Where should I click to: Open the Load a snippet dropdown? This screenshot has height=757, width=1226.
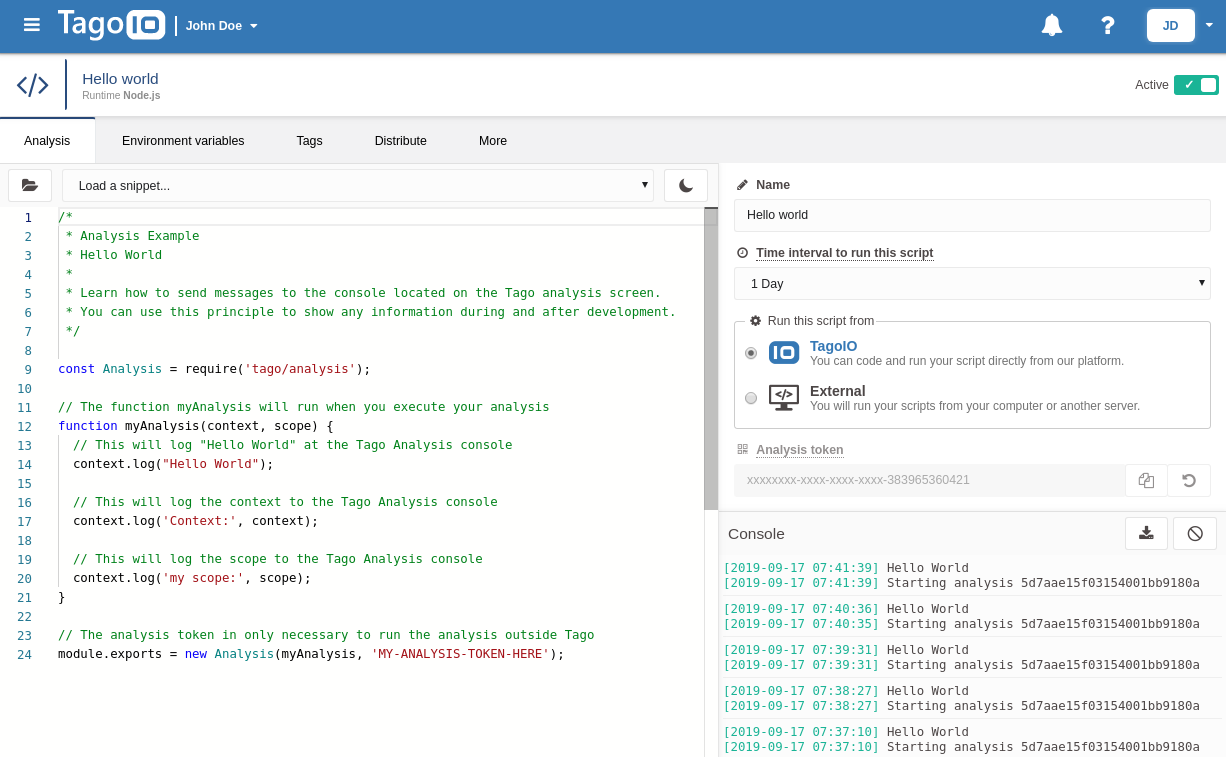tap(358, 185)
